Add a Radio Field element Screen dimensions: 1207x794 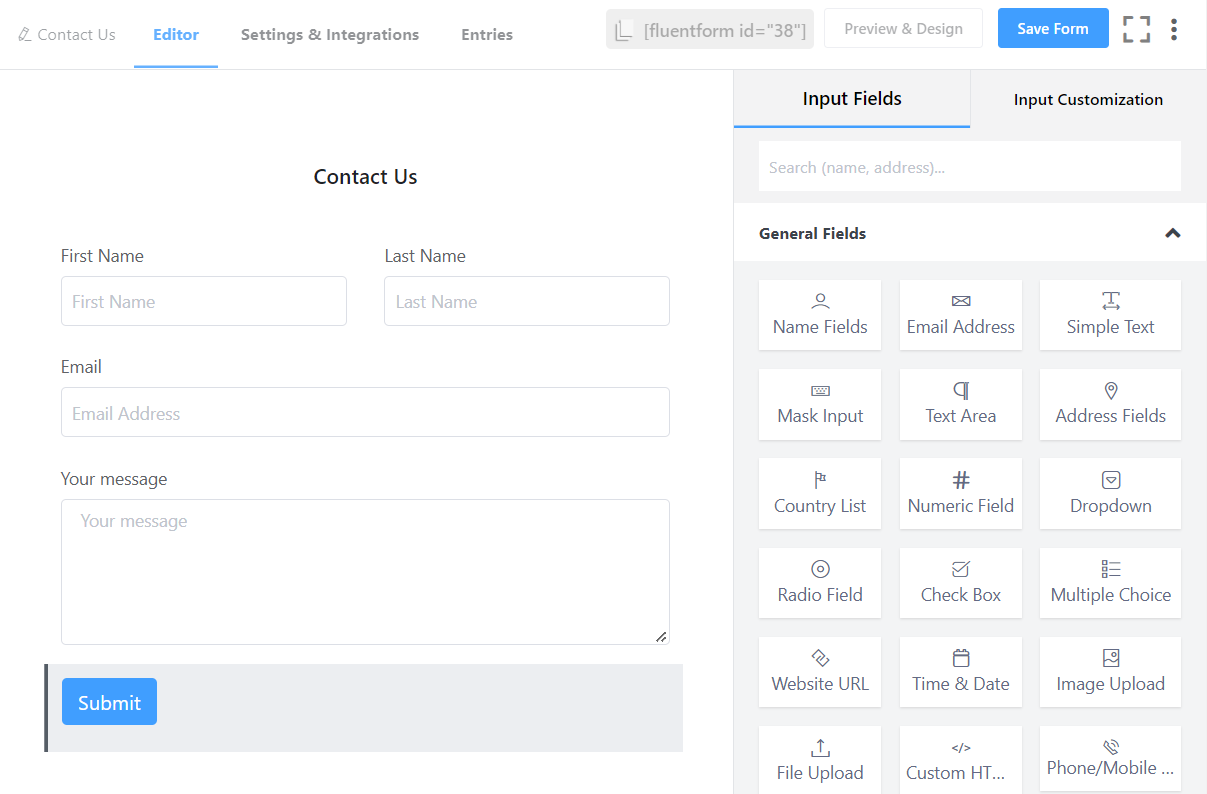point(820,582)
